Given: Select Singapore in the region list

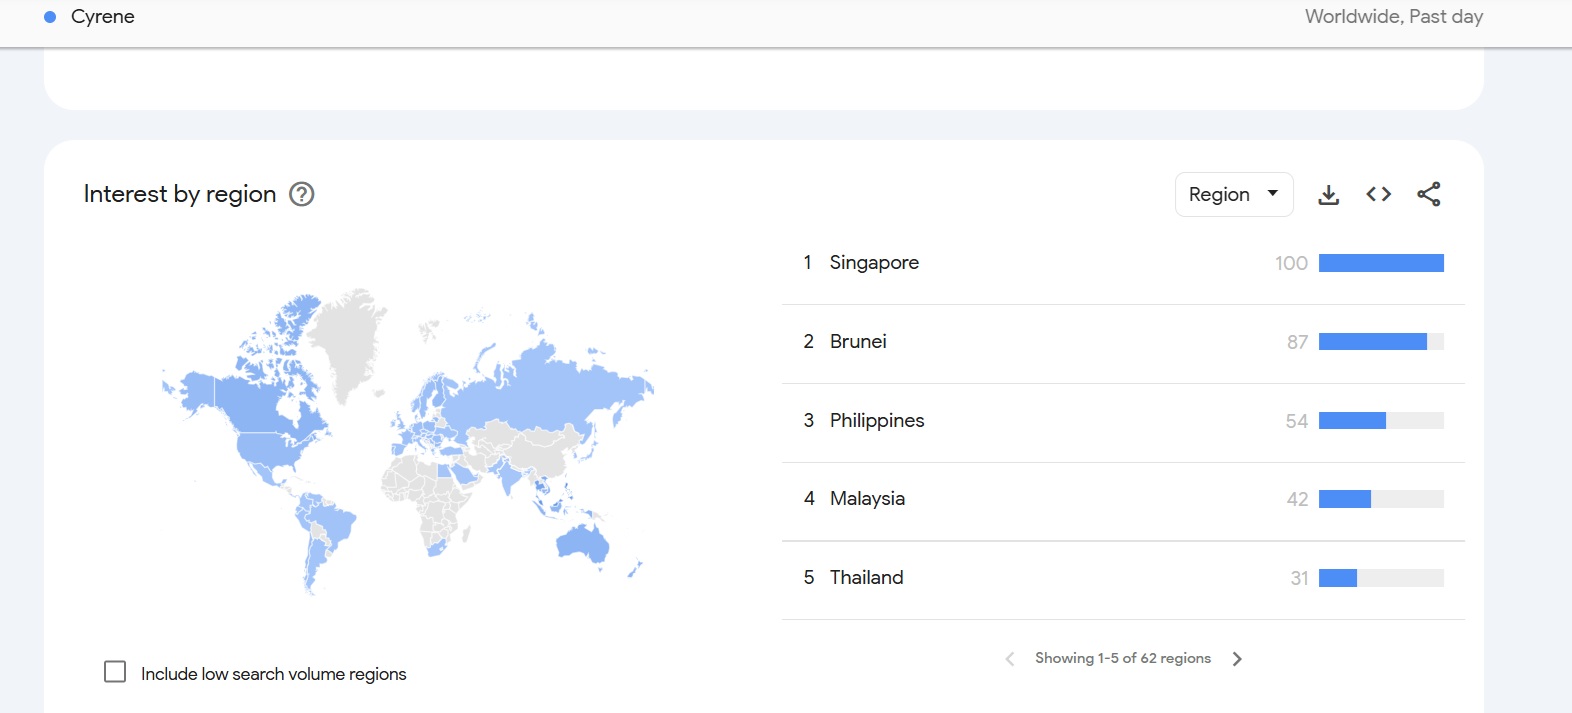Looking at the screenshot, I should (874, 263).
